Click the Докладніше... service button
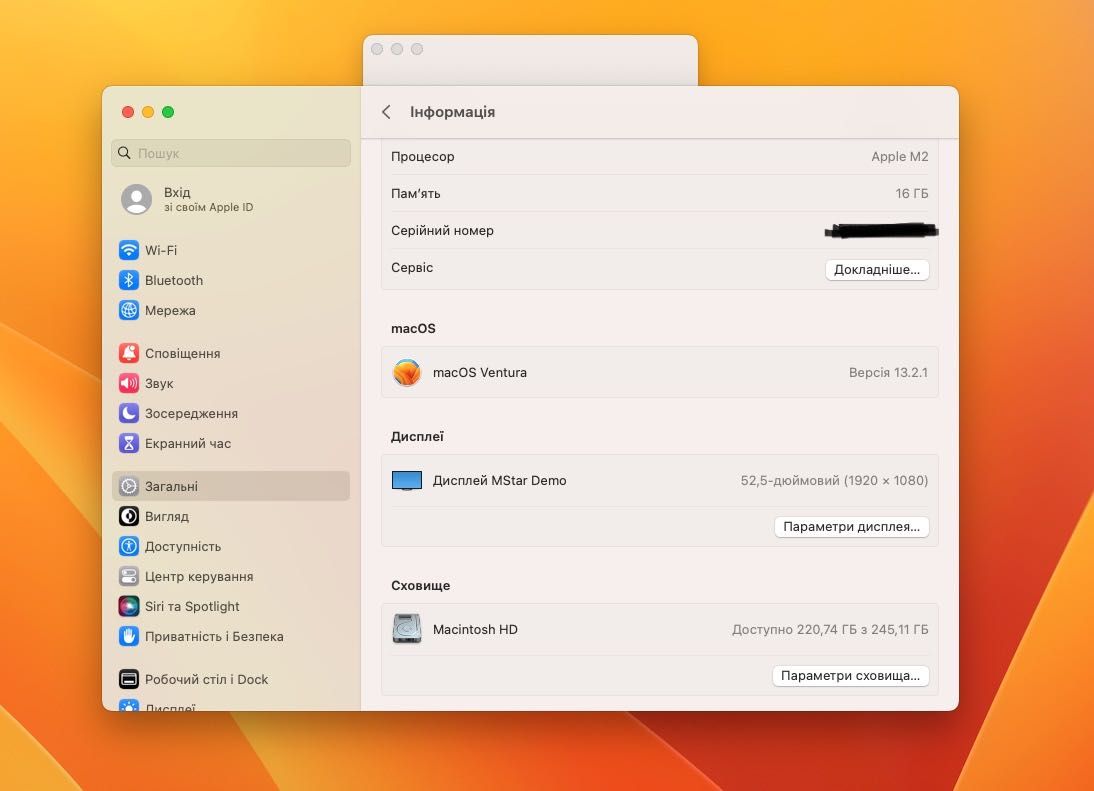This screenshot has width=1094, height=791. point(877,270)
